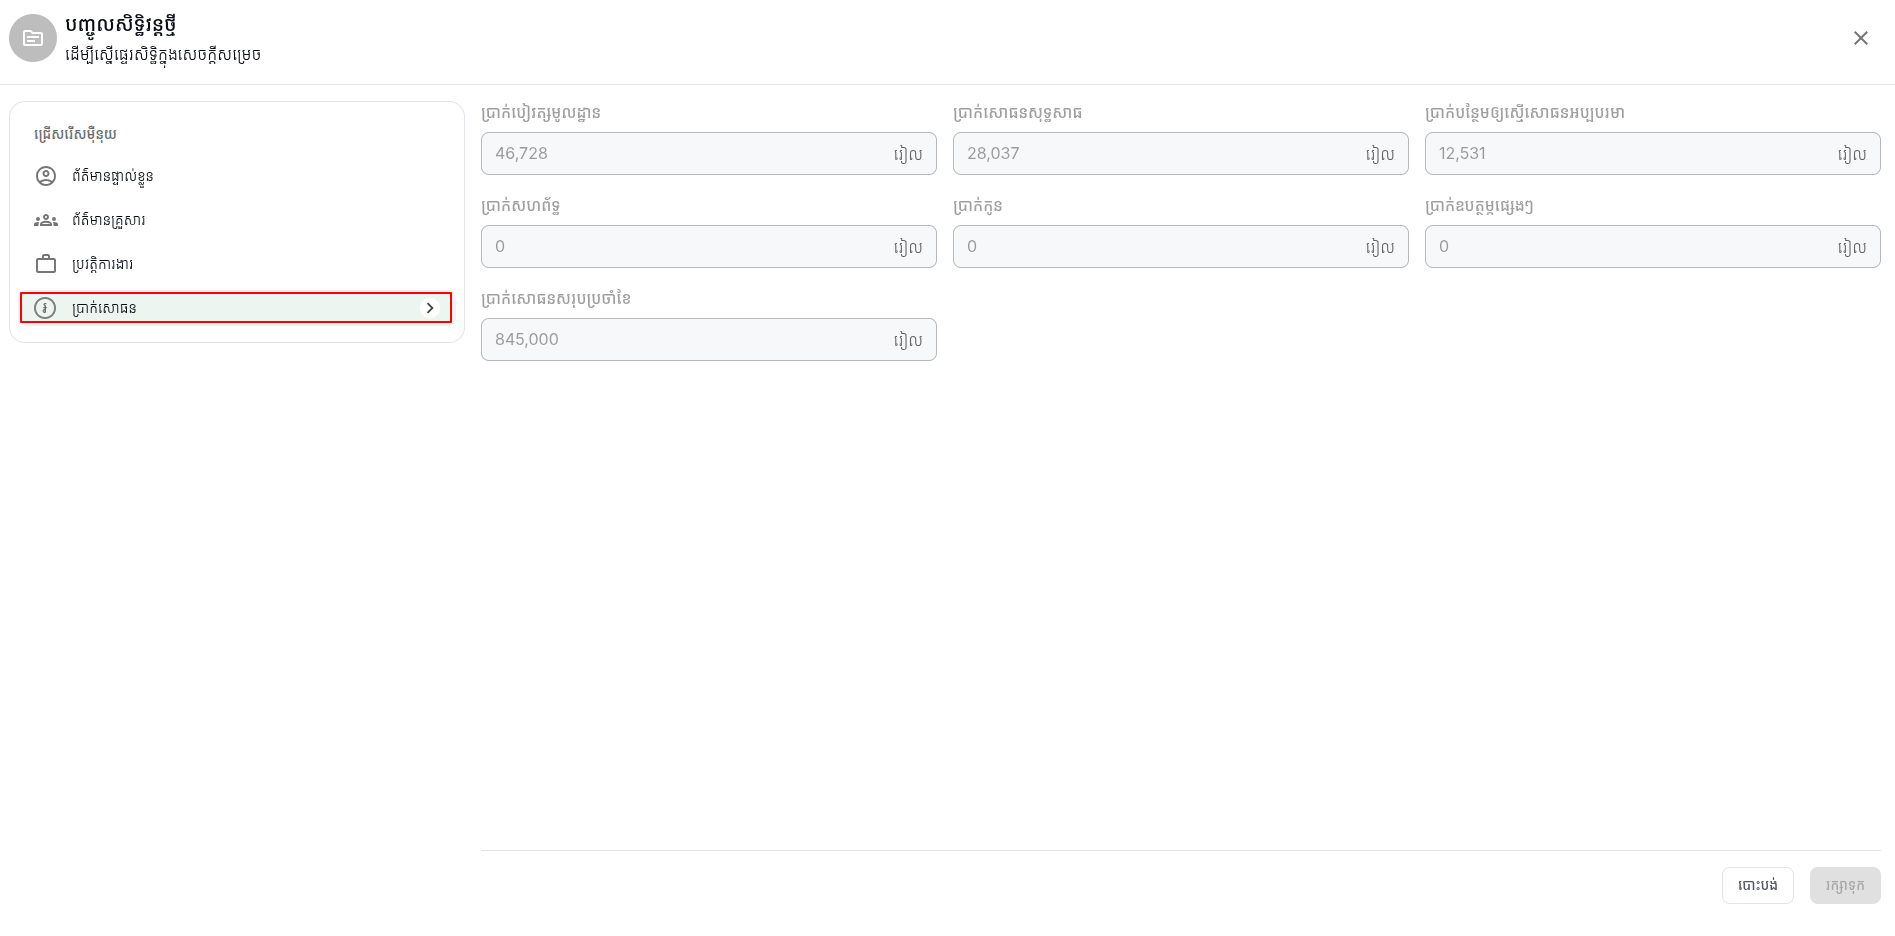1895x936 pixels.
Task: Close the dialog with the X icon
Action: [1860, 38]
